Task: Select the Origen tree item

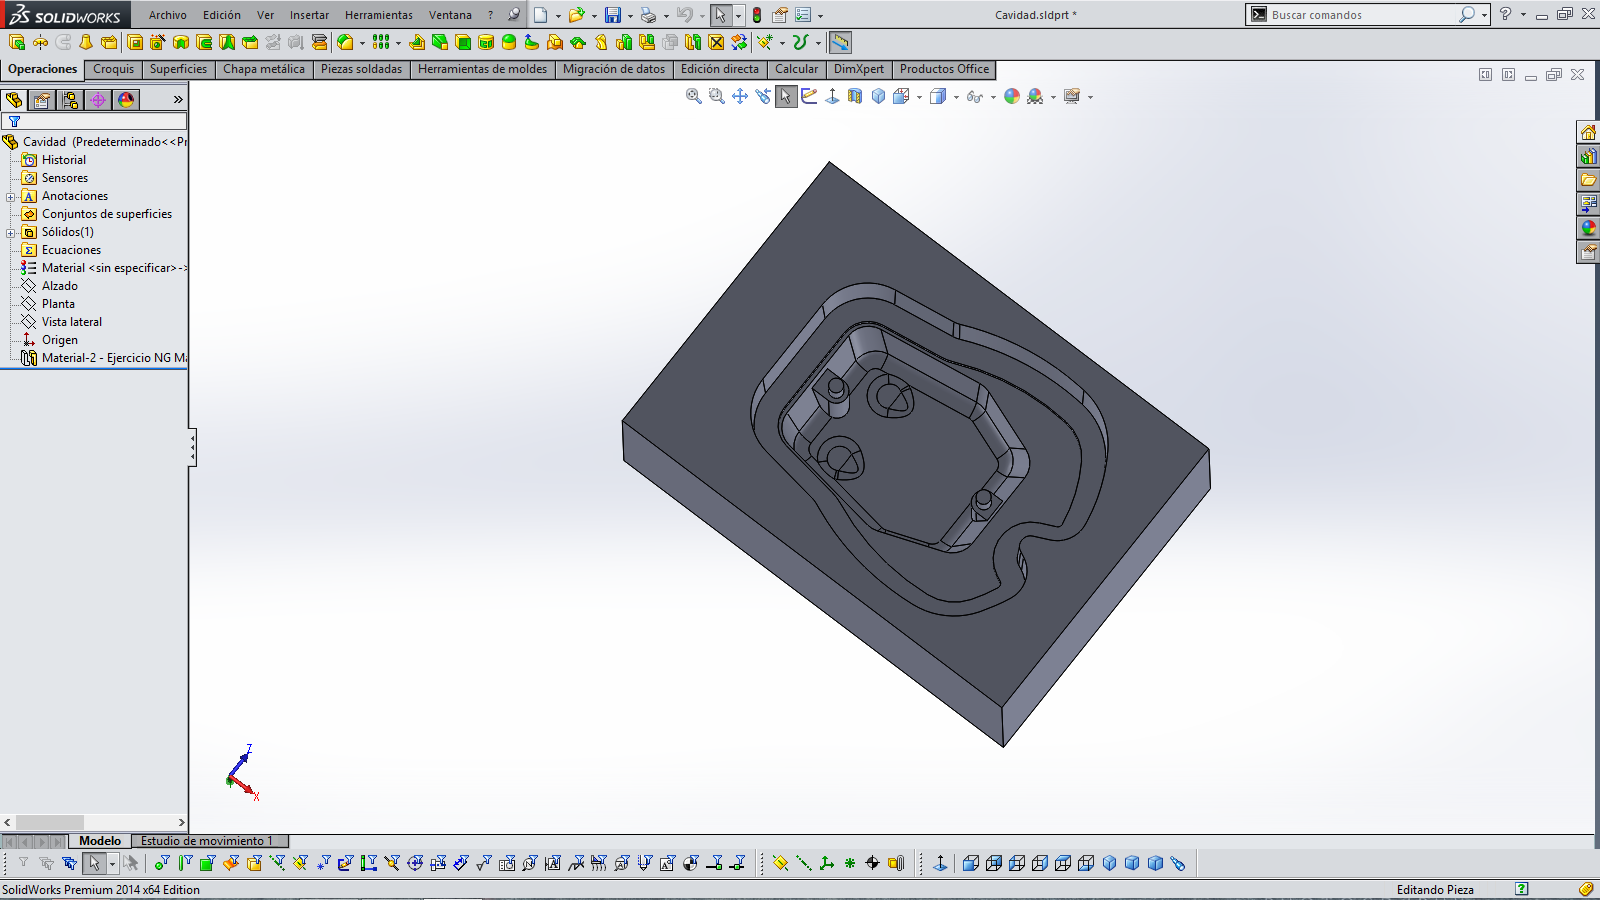Action: 60,340
